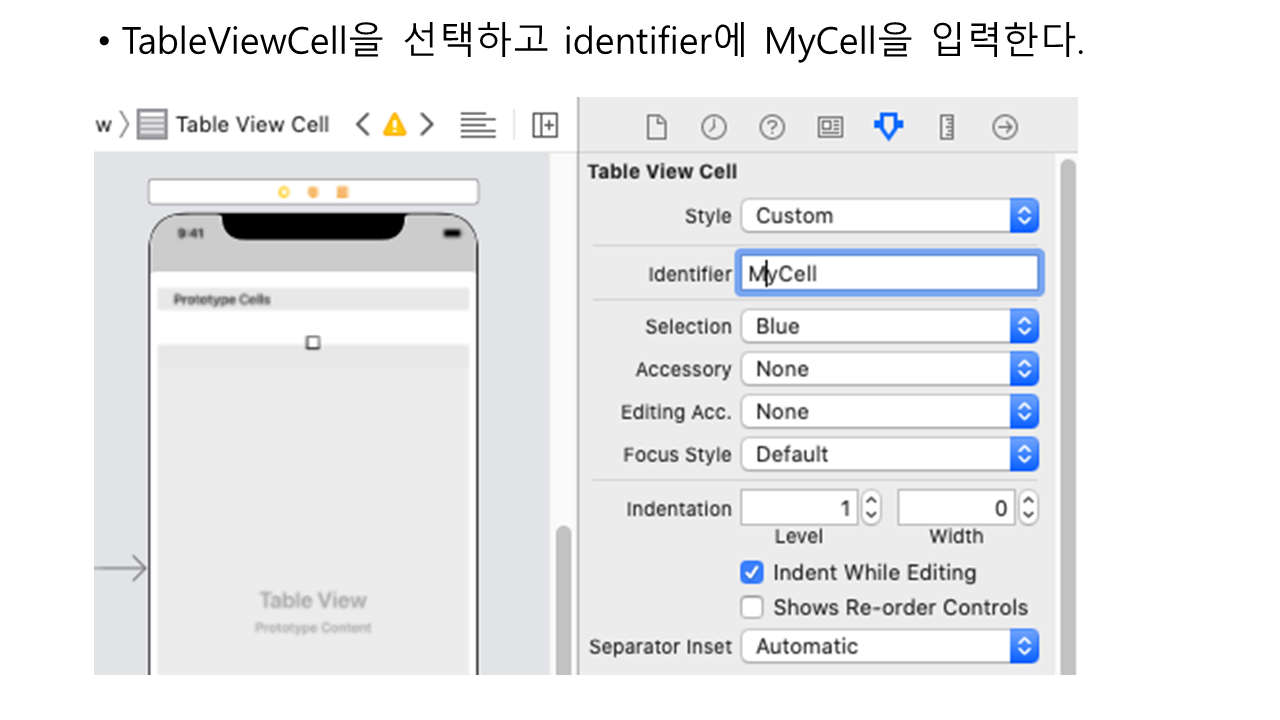
Task: Open the editor options lines icon
Action: pos(478,125)
